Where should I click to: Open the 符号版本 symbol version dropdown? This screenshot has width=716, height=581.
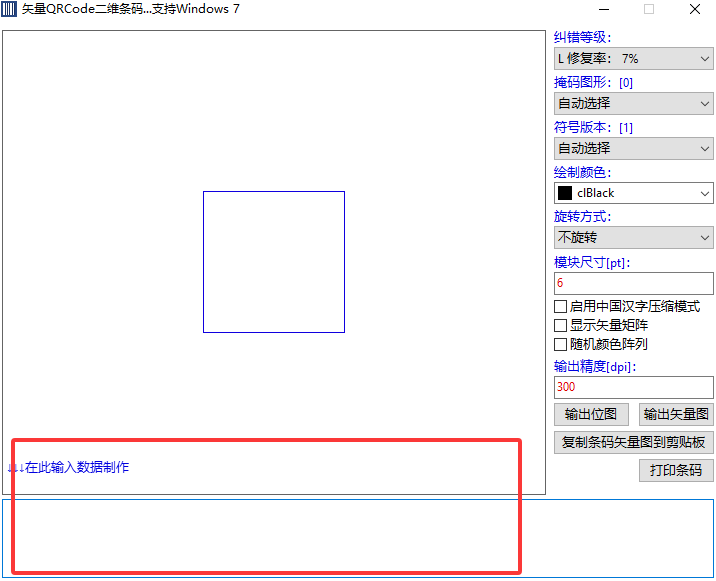click(633, 148)
